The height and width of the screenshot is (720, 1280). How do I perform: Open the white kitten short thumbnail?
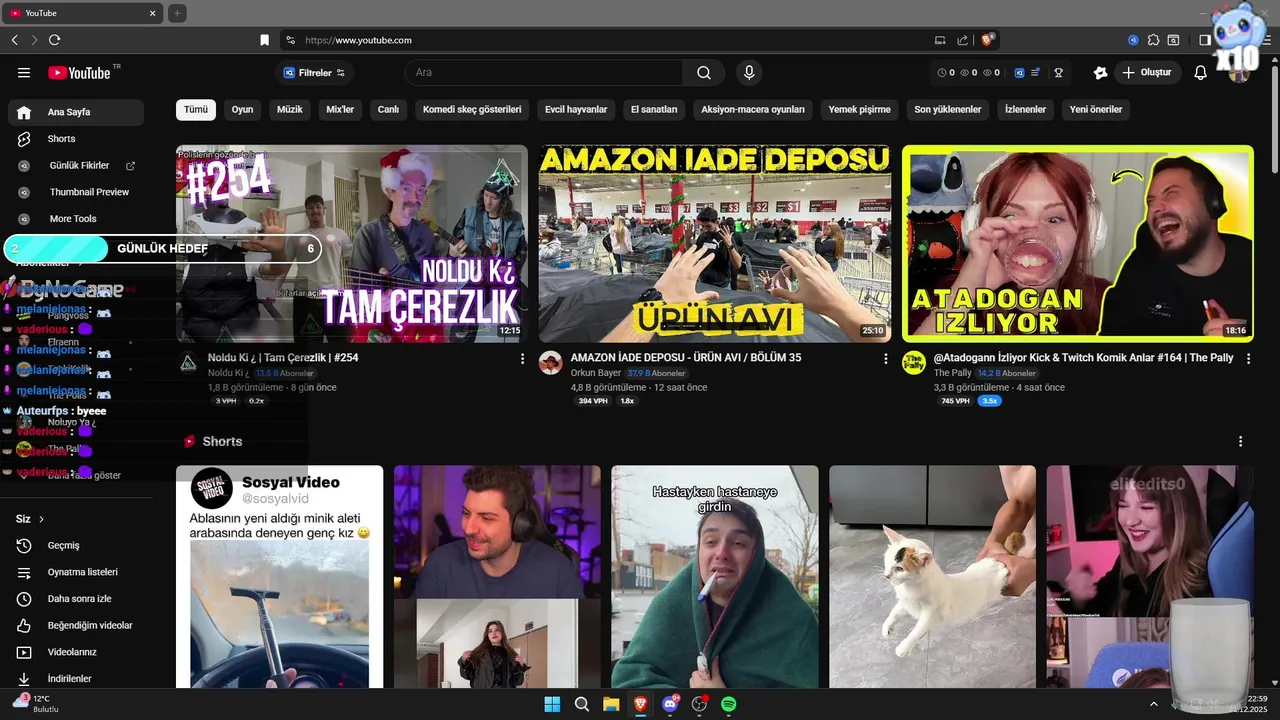pyautogui.click(x=933, y=577)
